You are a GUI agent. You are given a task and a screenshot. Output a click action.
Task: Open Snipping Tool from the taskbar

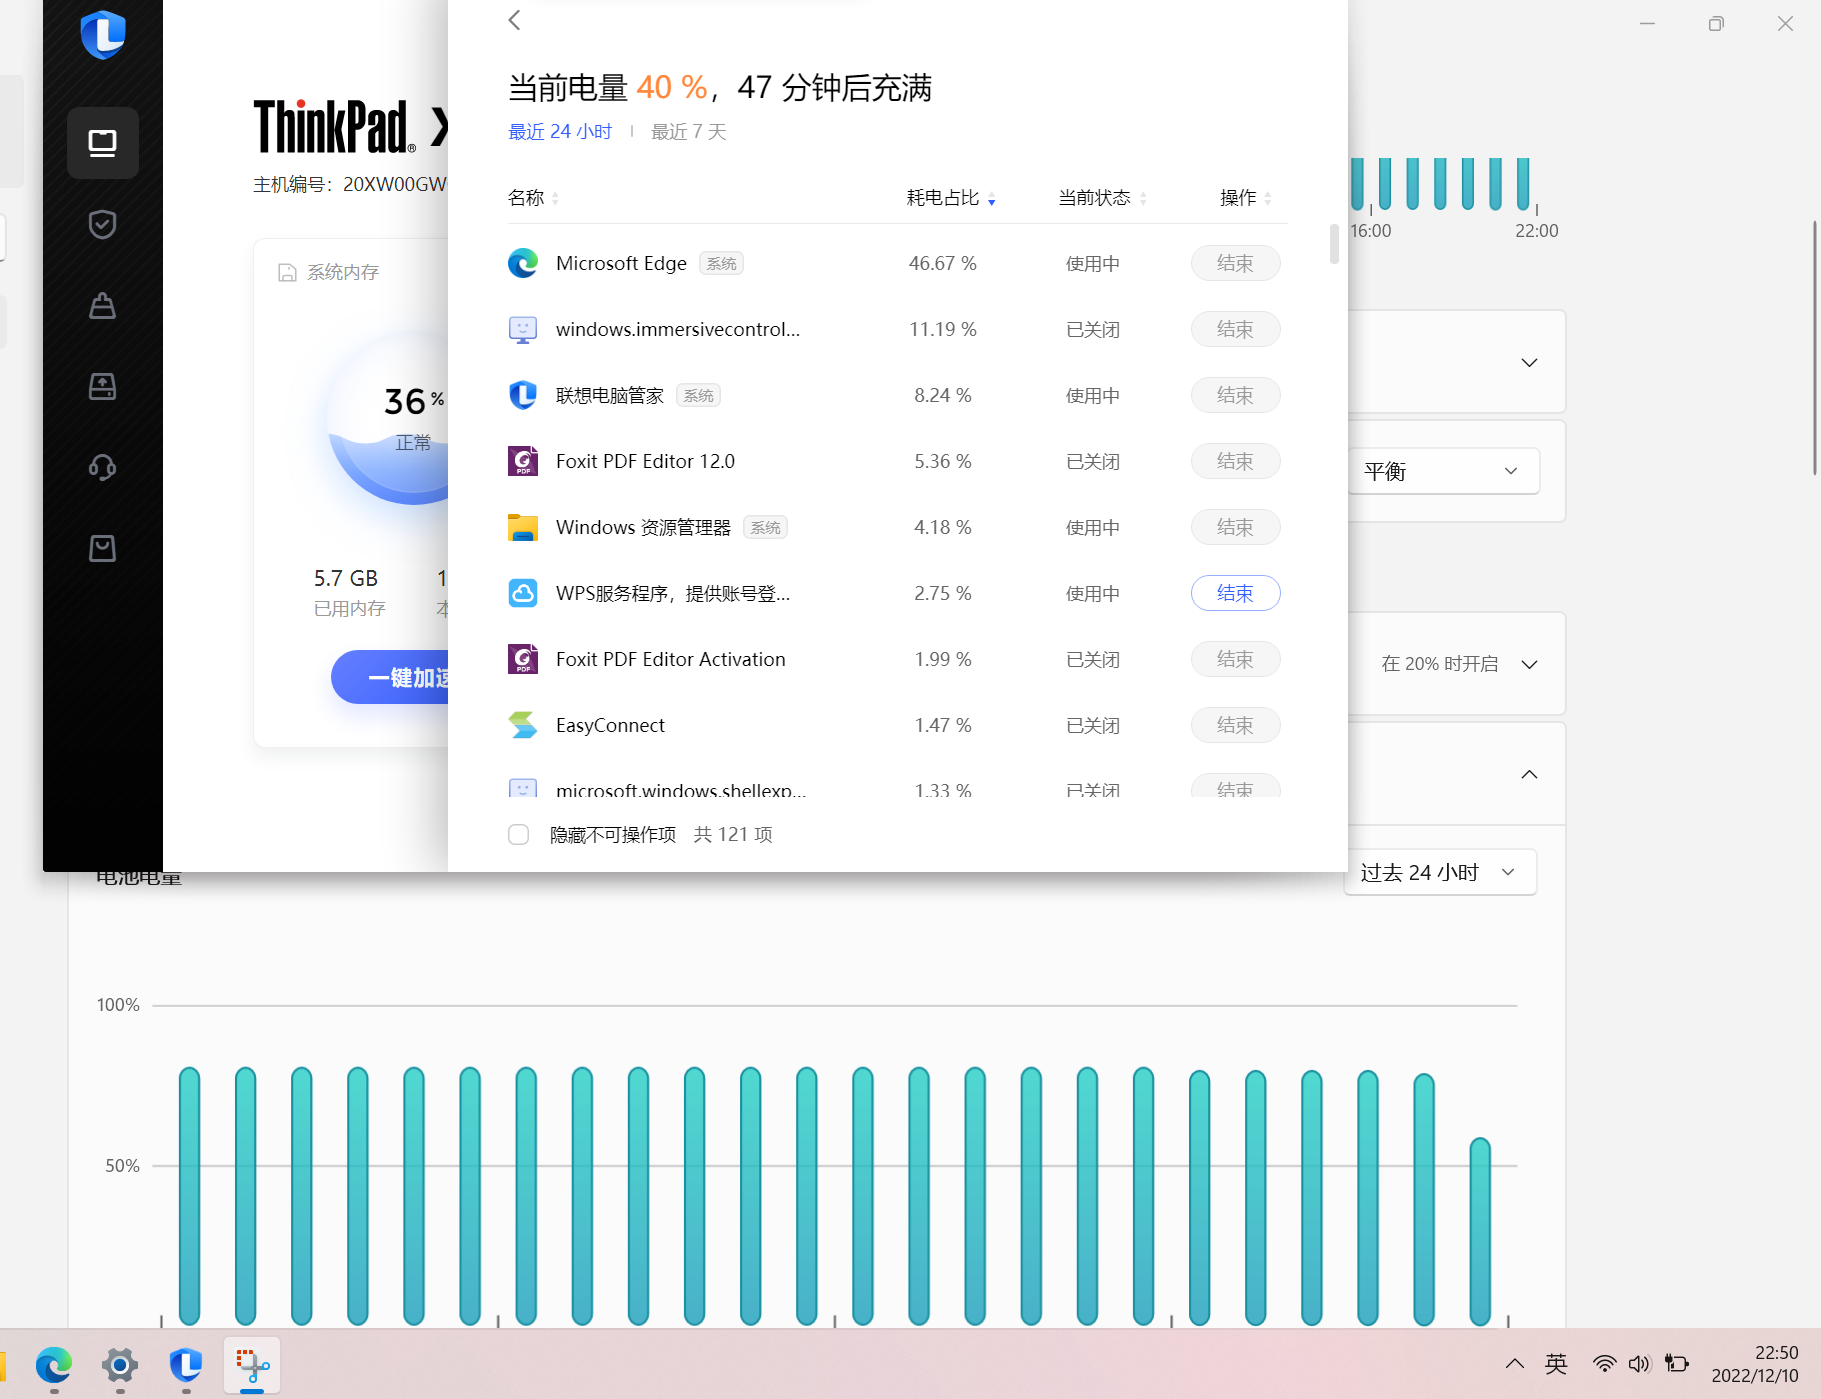tap(252, 1365)
